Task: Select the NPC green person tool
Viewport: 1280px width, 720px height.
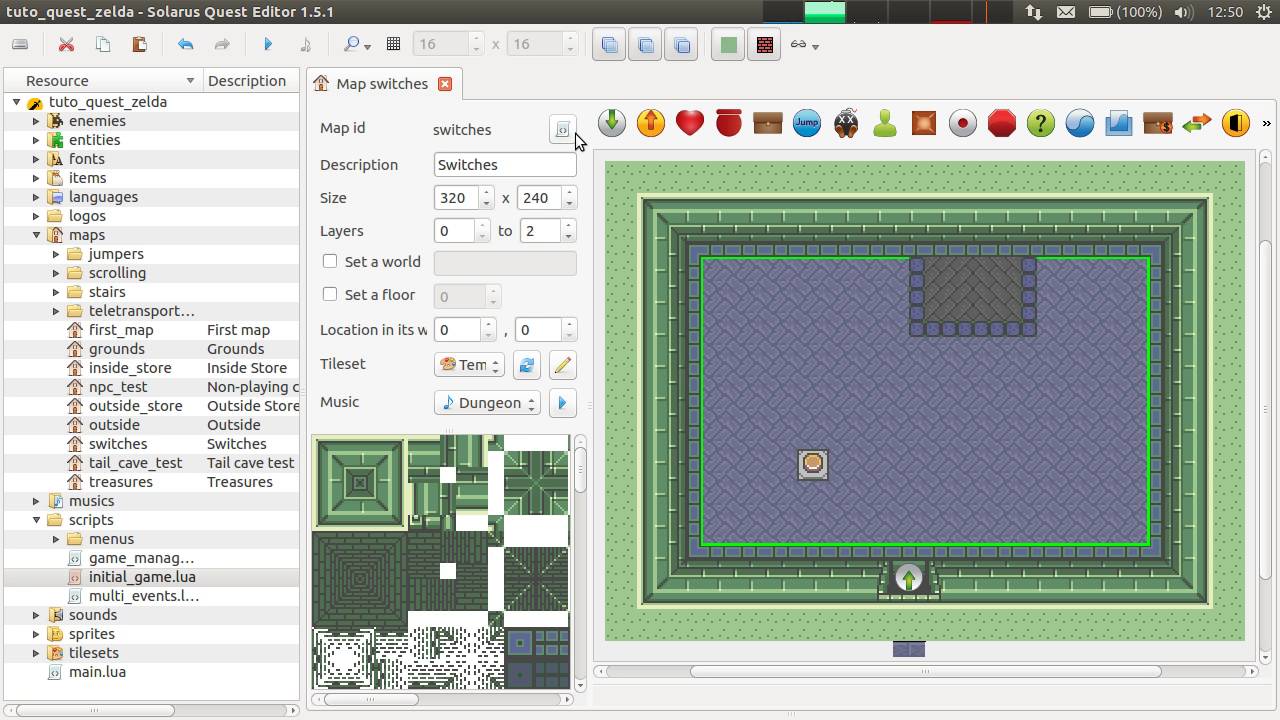Action: 885,123
